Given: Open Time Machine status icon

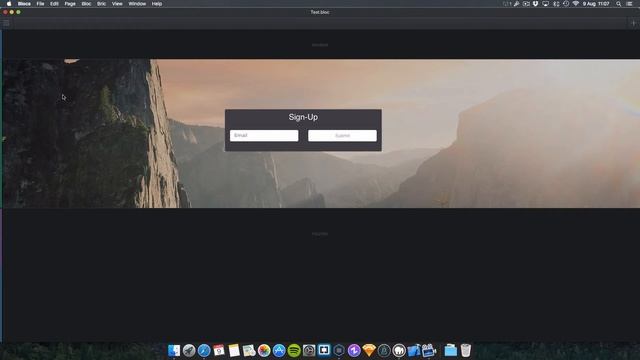Looking at the screenshot, I should 566,4.
